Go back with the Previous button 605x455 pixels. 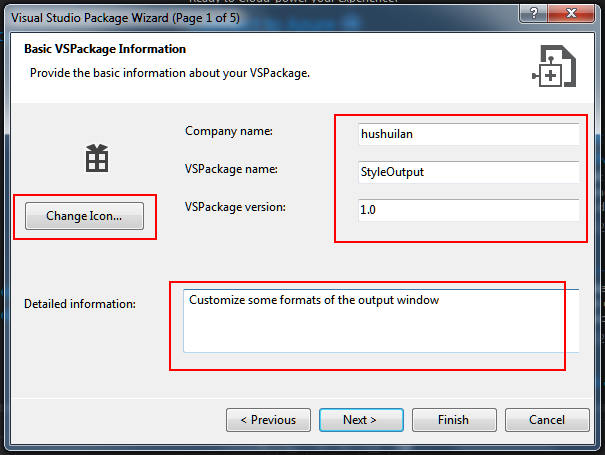268,420
